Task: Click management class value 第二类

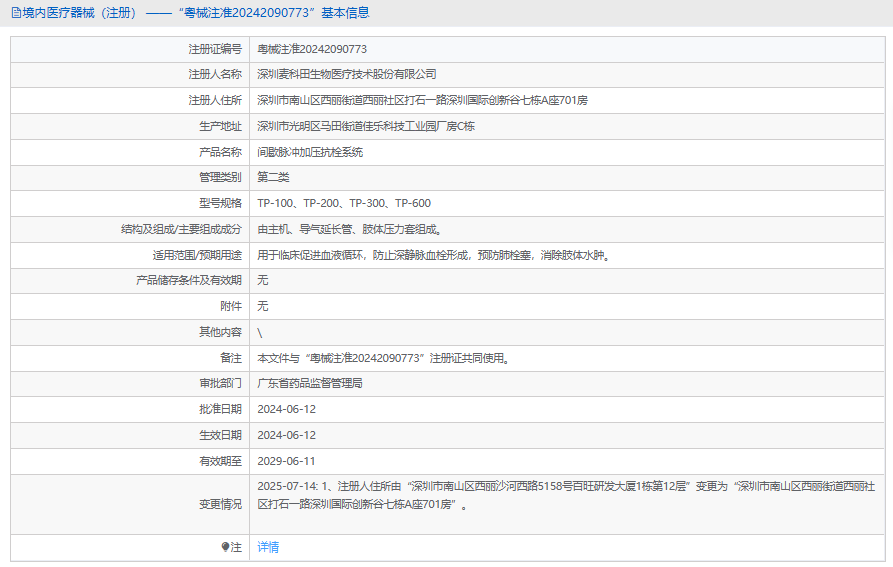Action: (273, 177)
